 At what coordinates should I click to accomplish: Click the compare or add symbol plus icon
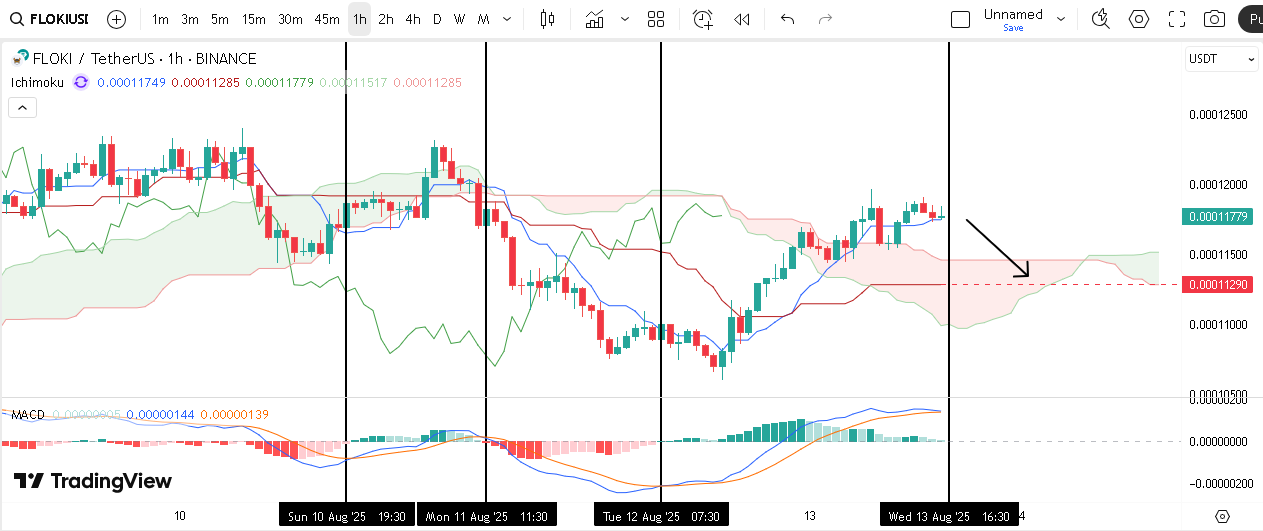coord(116,19)
